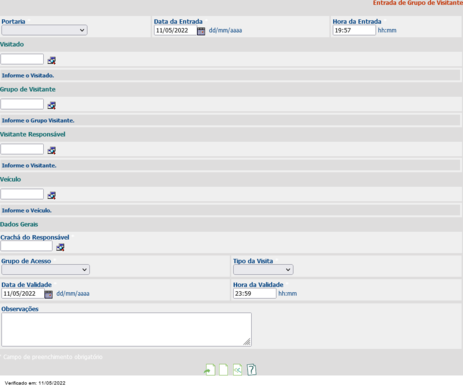The width and height of the screenshot is (463, 390).
Task: Expand the Tipo da Visita dropdown
Action: click(263, 269)
